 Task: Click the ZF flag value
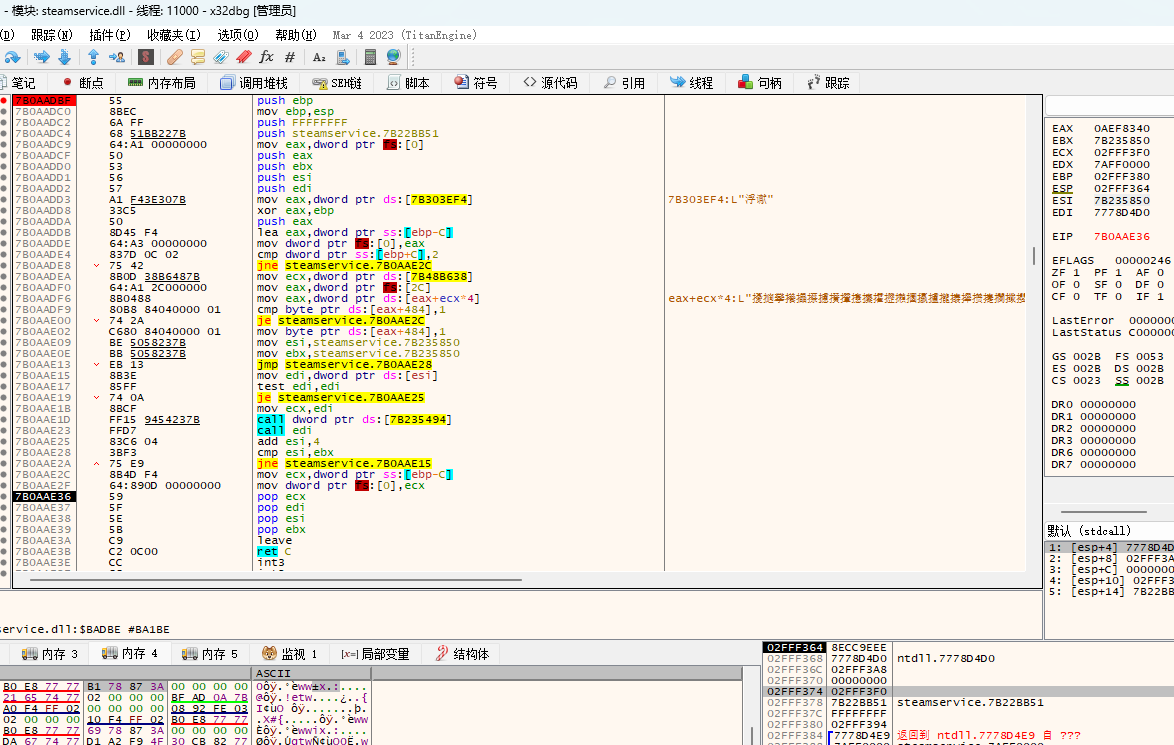(x=1076, y=273)
